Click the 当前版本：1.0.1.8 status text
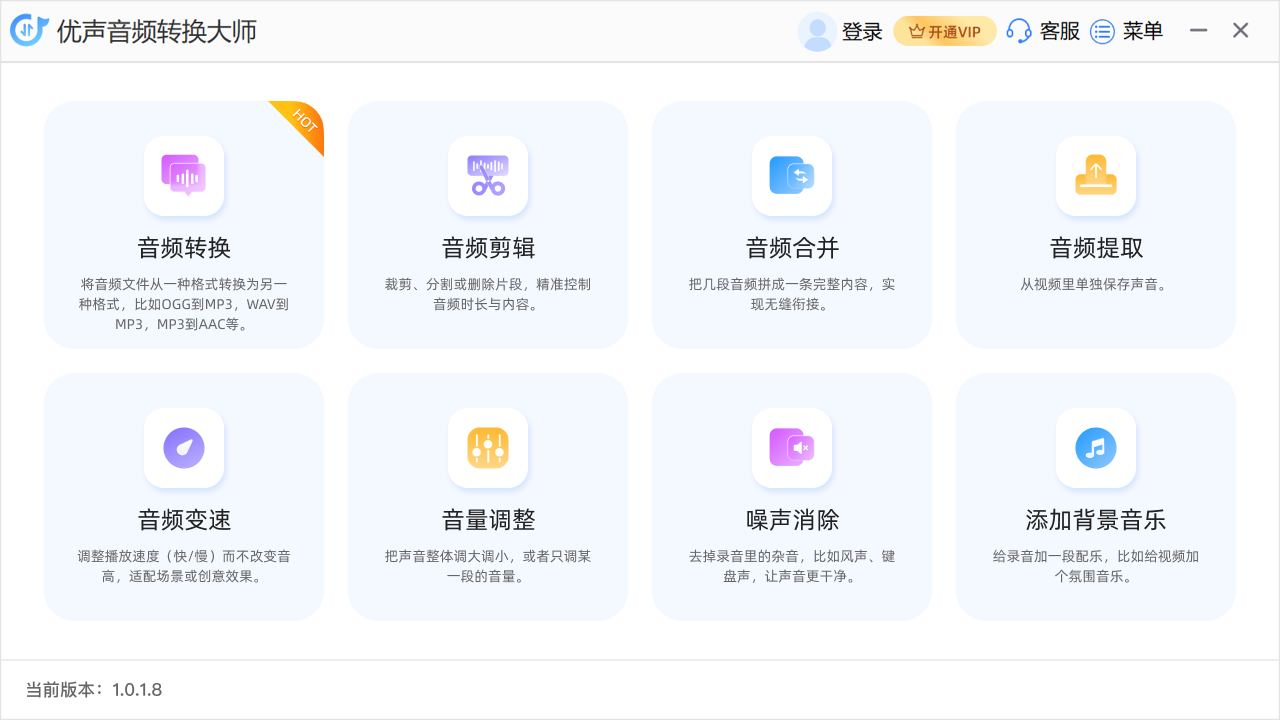The image size is (1280, 720). [94, 690]
